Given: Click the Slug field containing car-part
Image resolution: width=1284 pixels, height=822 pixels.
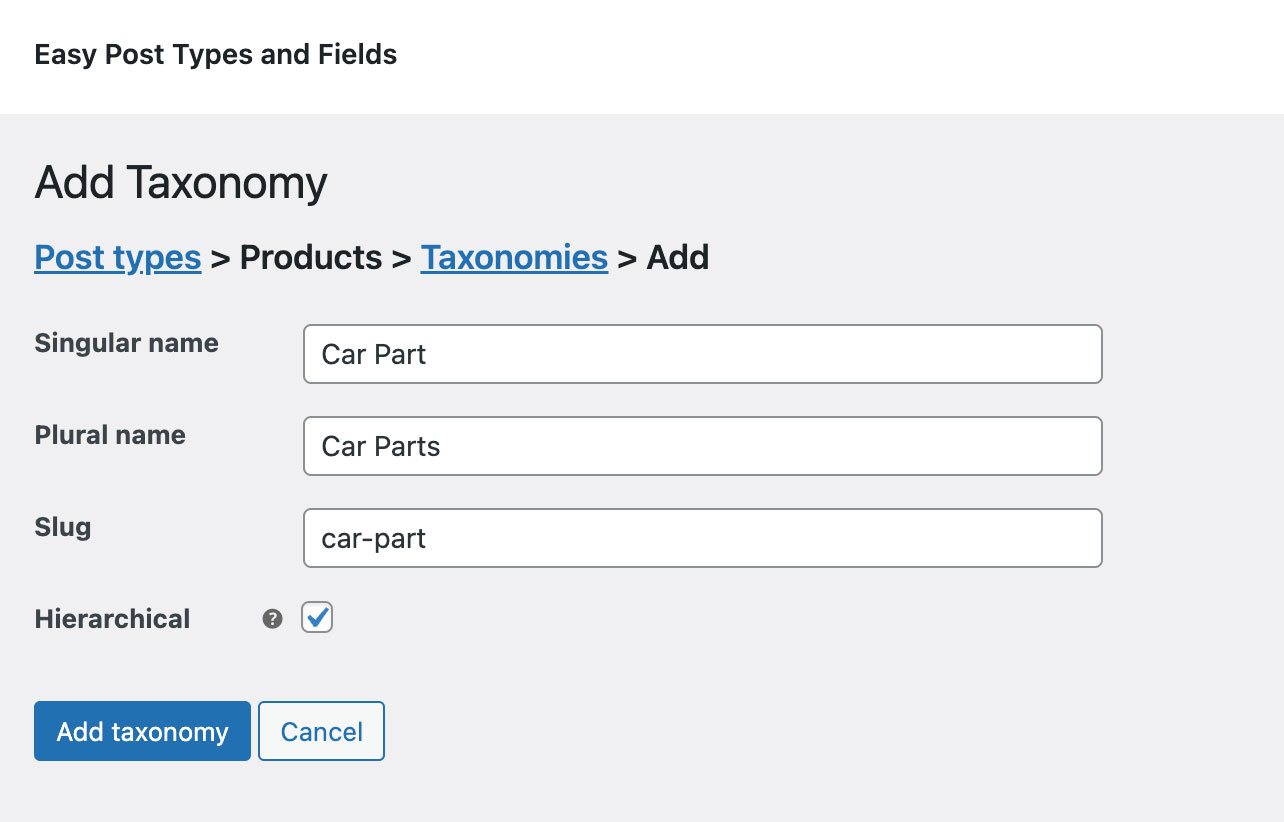Looking at the screenshot, I should 700,538.
